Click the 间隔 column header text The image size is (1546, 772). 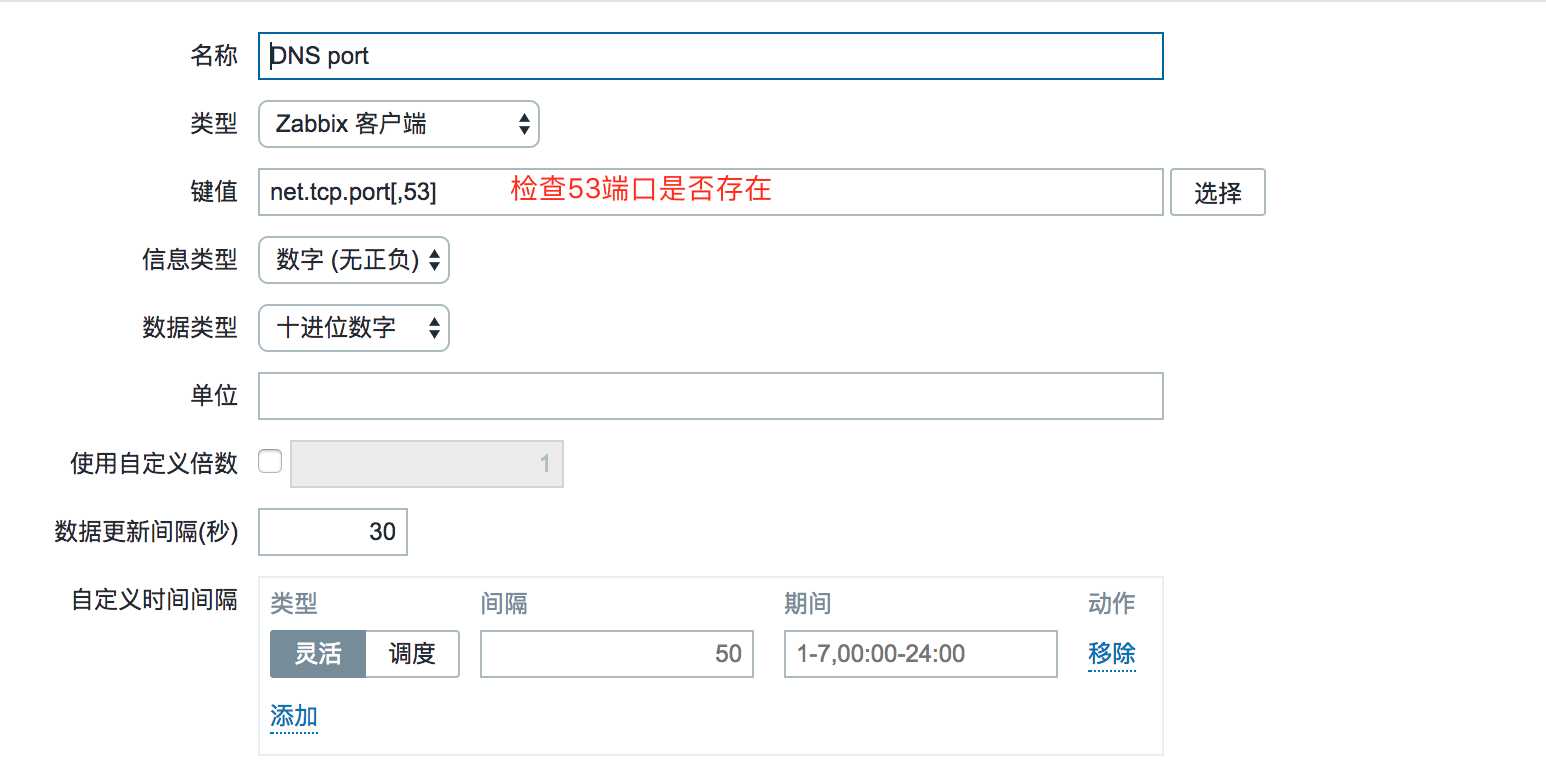pyautogui.click(x=504, y=604)
